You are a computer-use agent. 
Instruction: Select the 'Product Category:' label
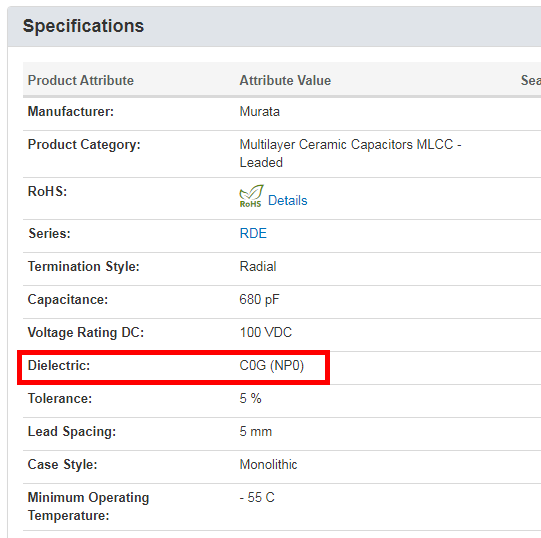pyautogui.click(x=84, y=145)
